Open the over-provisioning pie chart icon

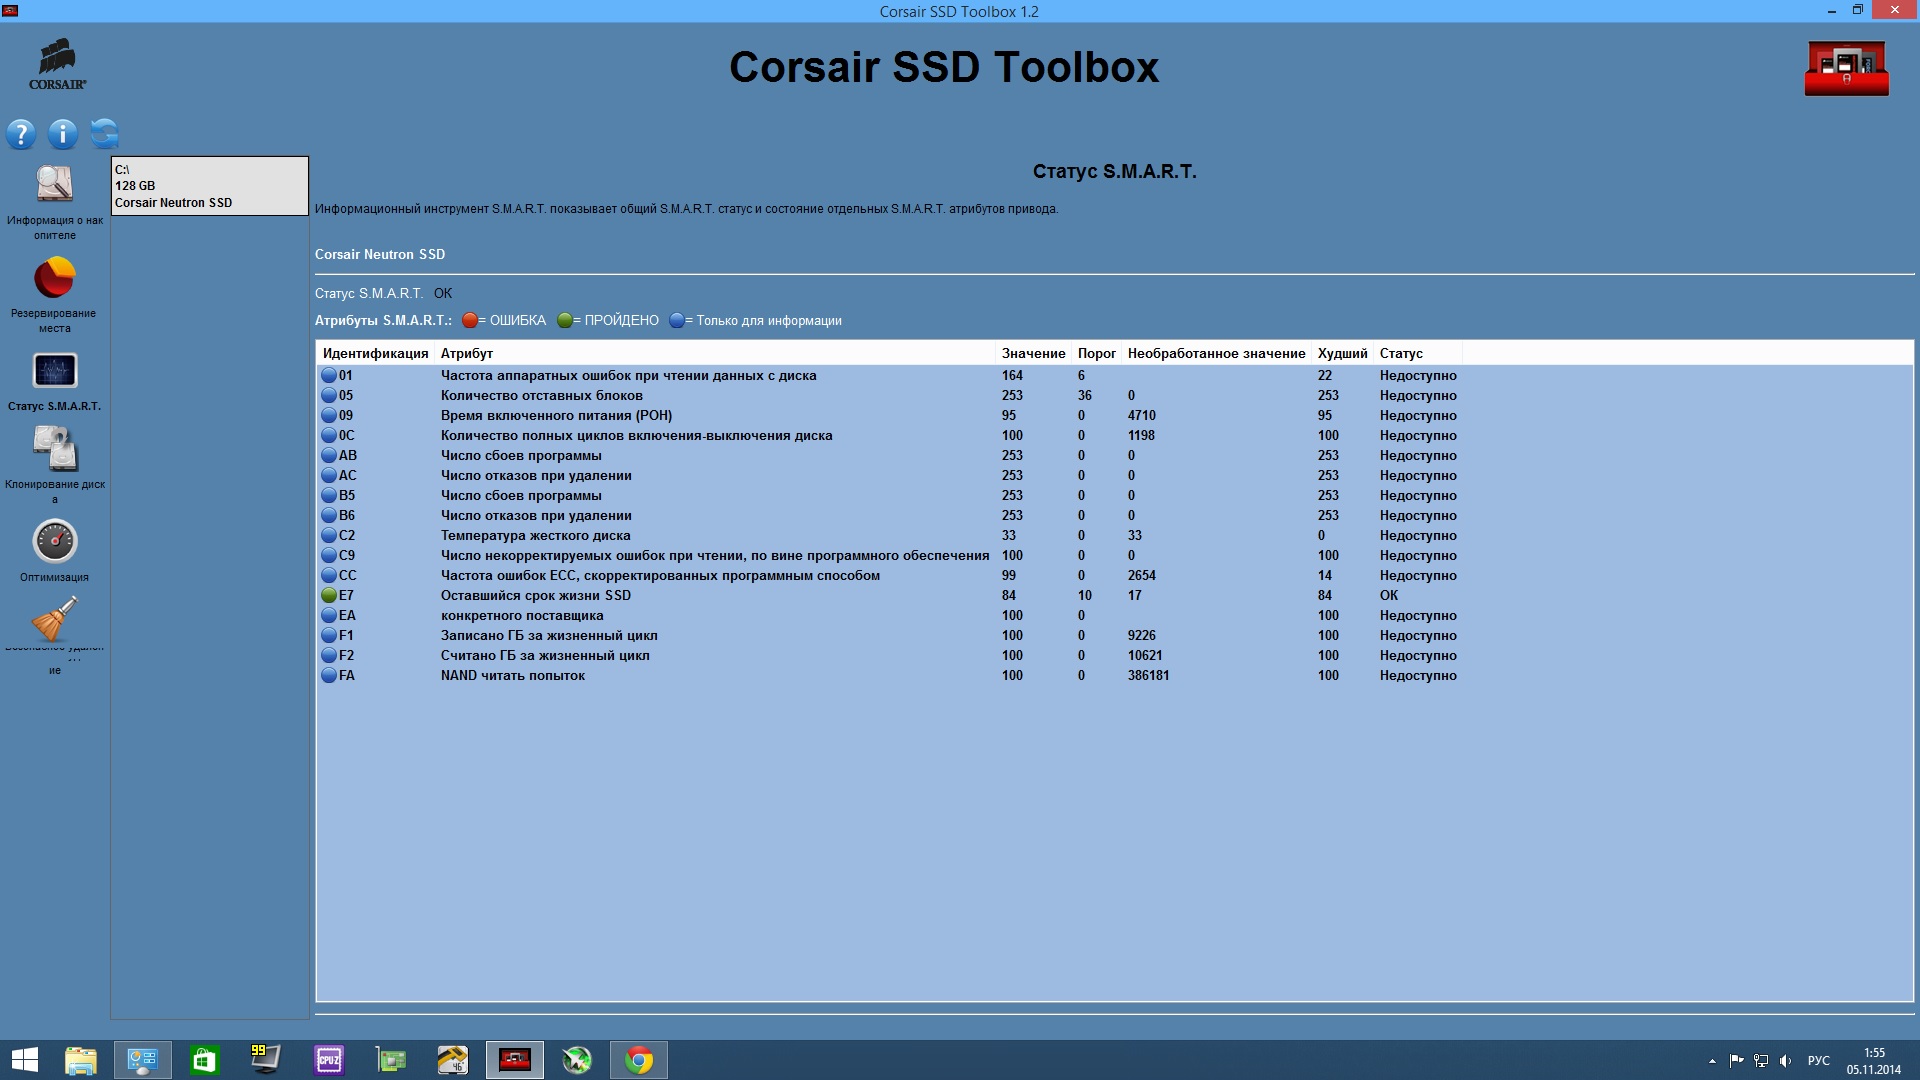(x=55, y=278)
